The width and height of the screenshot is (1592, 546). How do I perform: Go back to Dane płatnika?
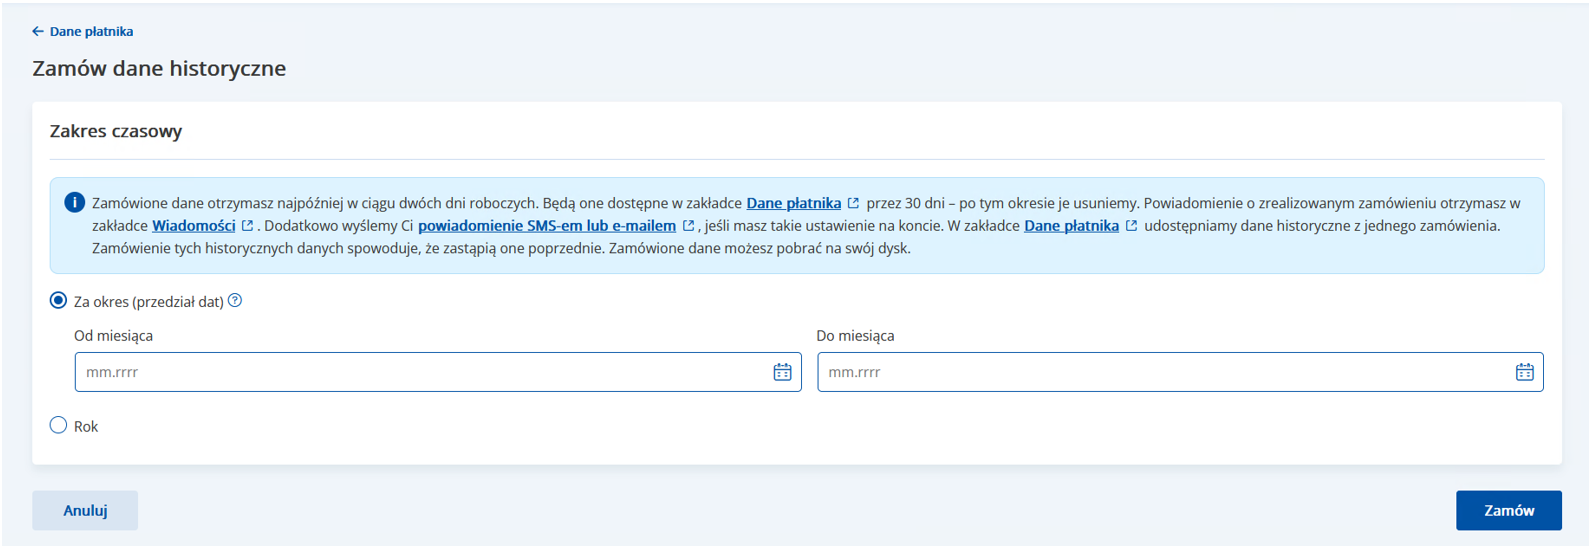coord(82,31)
